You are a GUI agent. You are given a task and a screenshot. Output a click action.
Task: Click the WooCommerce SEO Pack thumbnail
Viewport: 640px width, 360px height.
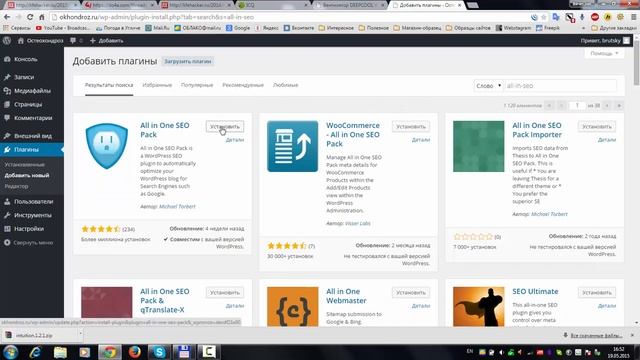[x=292, y=146]
